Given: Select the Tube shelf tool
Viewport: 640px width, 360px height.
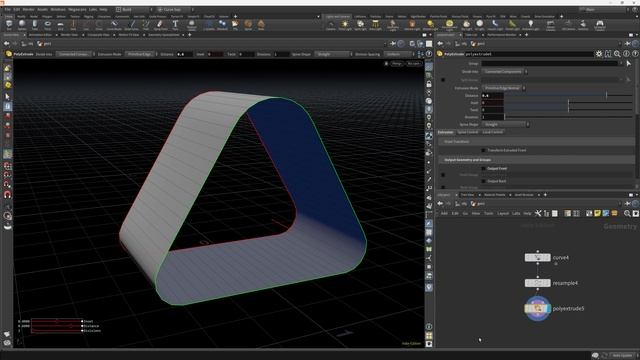Looking at the screenshot, I should point(35,25).
